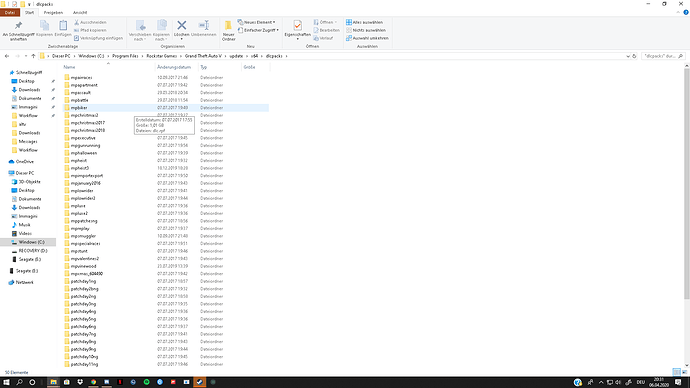Select the mpsmuggler folder
The image size is (690, 388).
83,236
